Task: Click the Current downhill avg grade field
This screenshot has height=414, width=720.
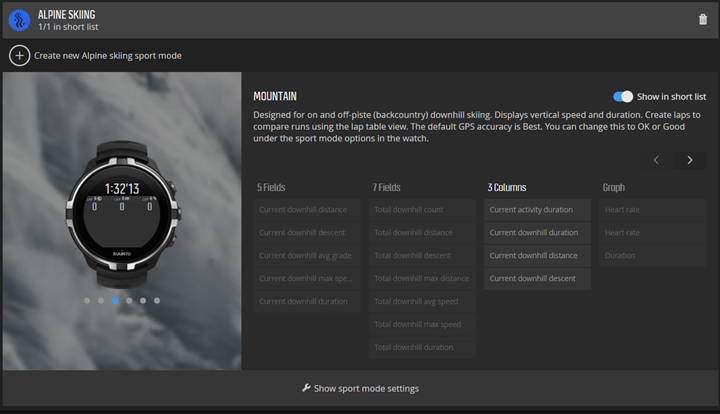Action: [307, 256]
